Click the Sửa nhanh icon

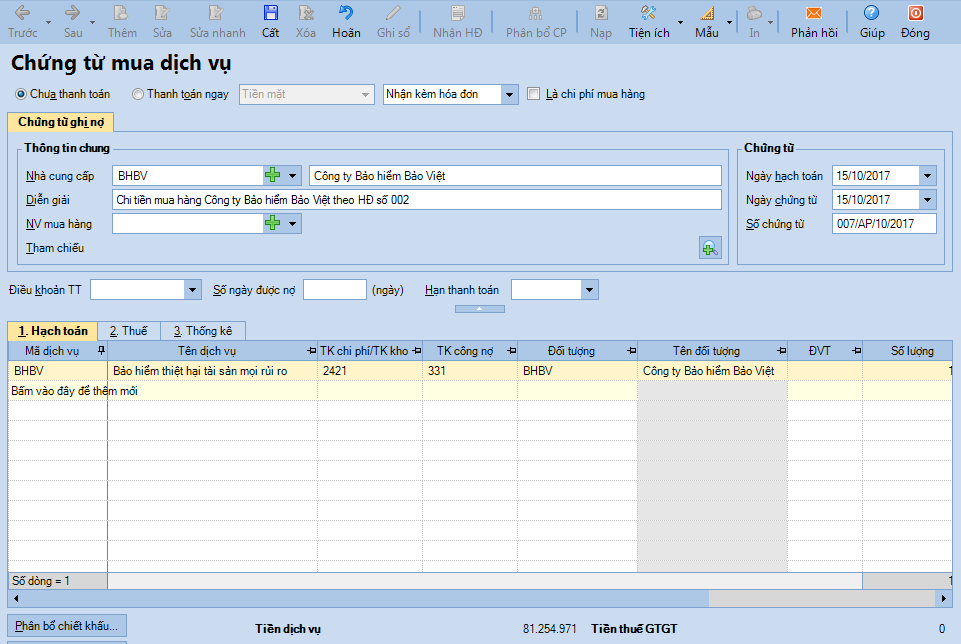coord(217,21)
